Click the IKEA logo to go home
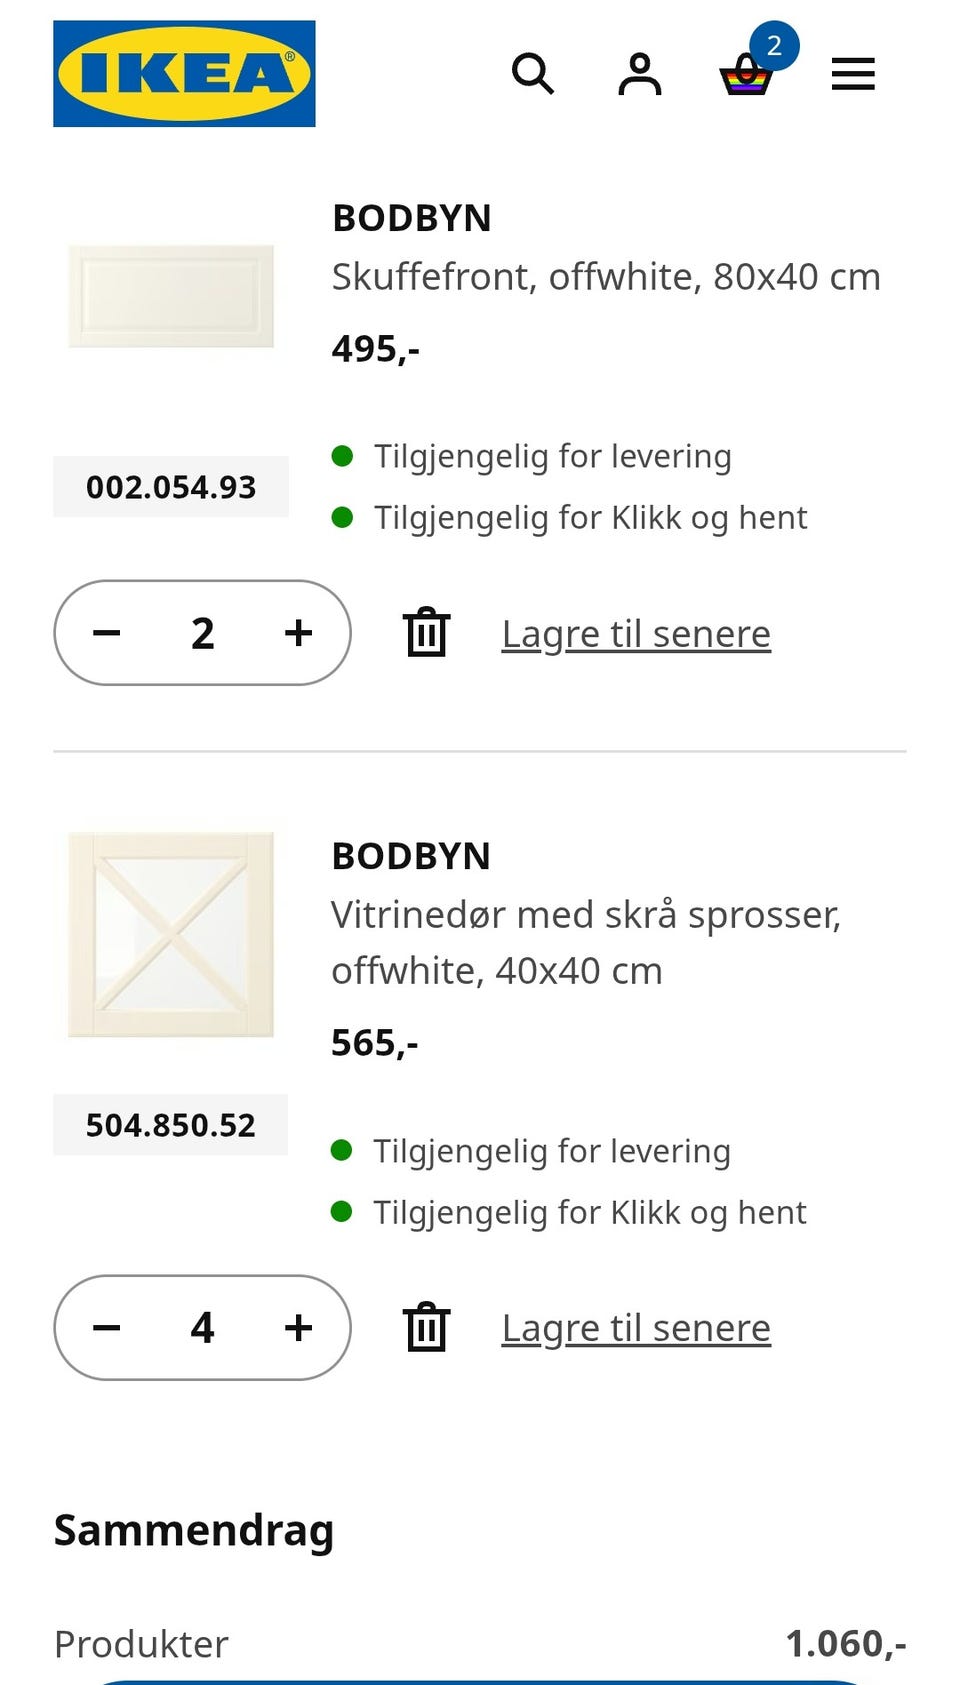Viewport: 960px width, 1685px height. (x=184, y=74)
